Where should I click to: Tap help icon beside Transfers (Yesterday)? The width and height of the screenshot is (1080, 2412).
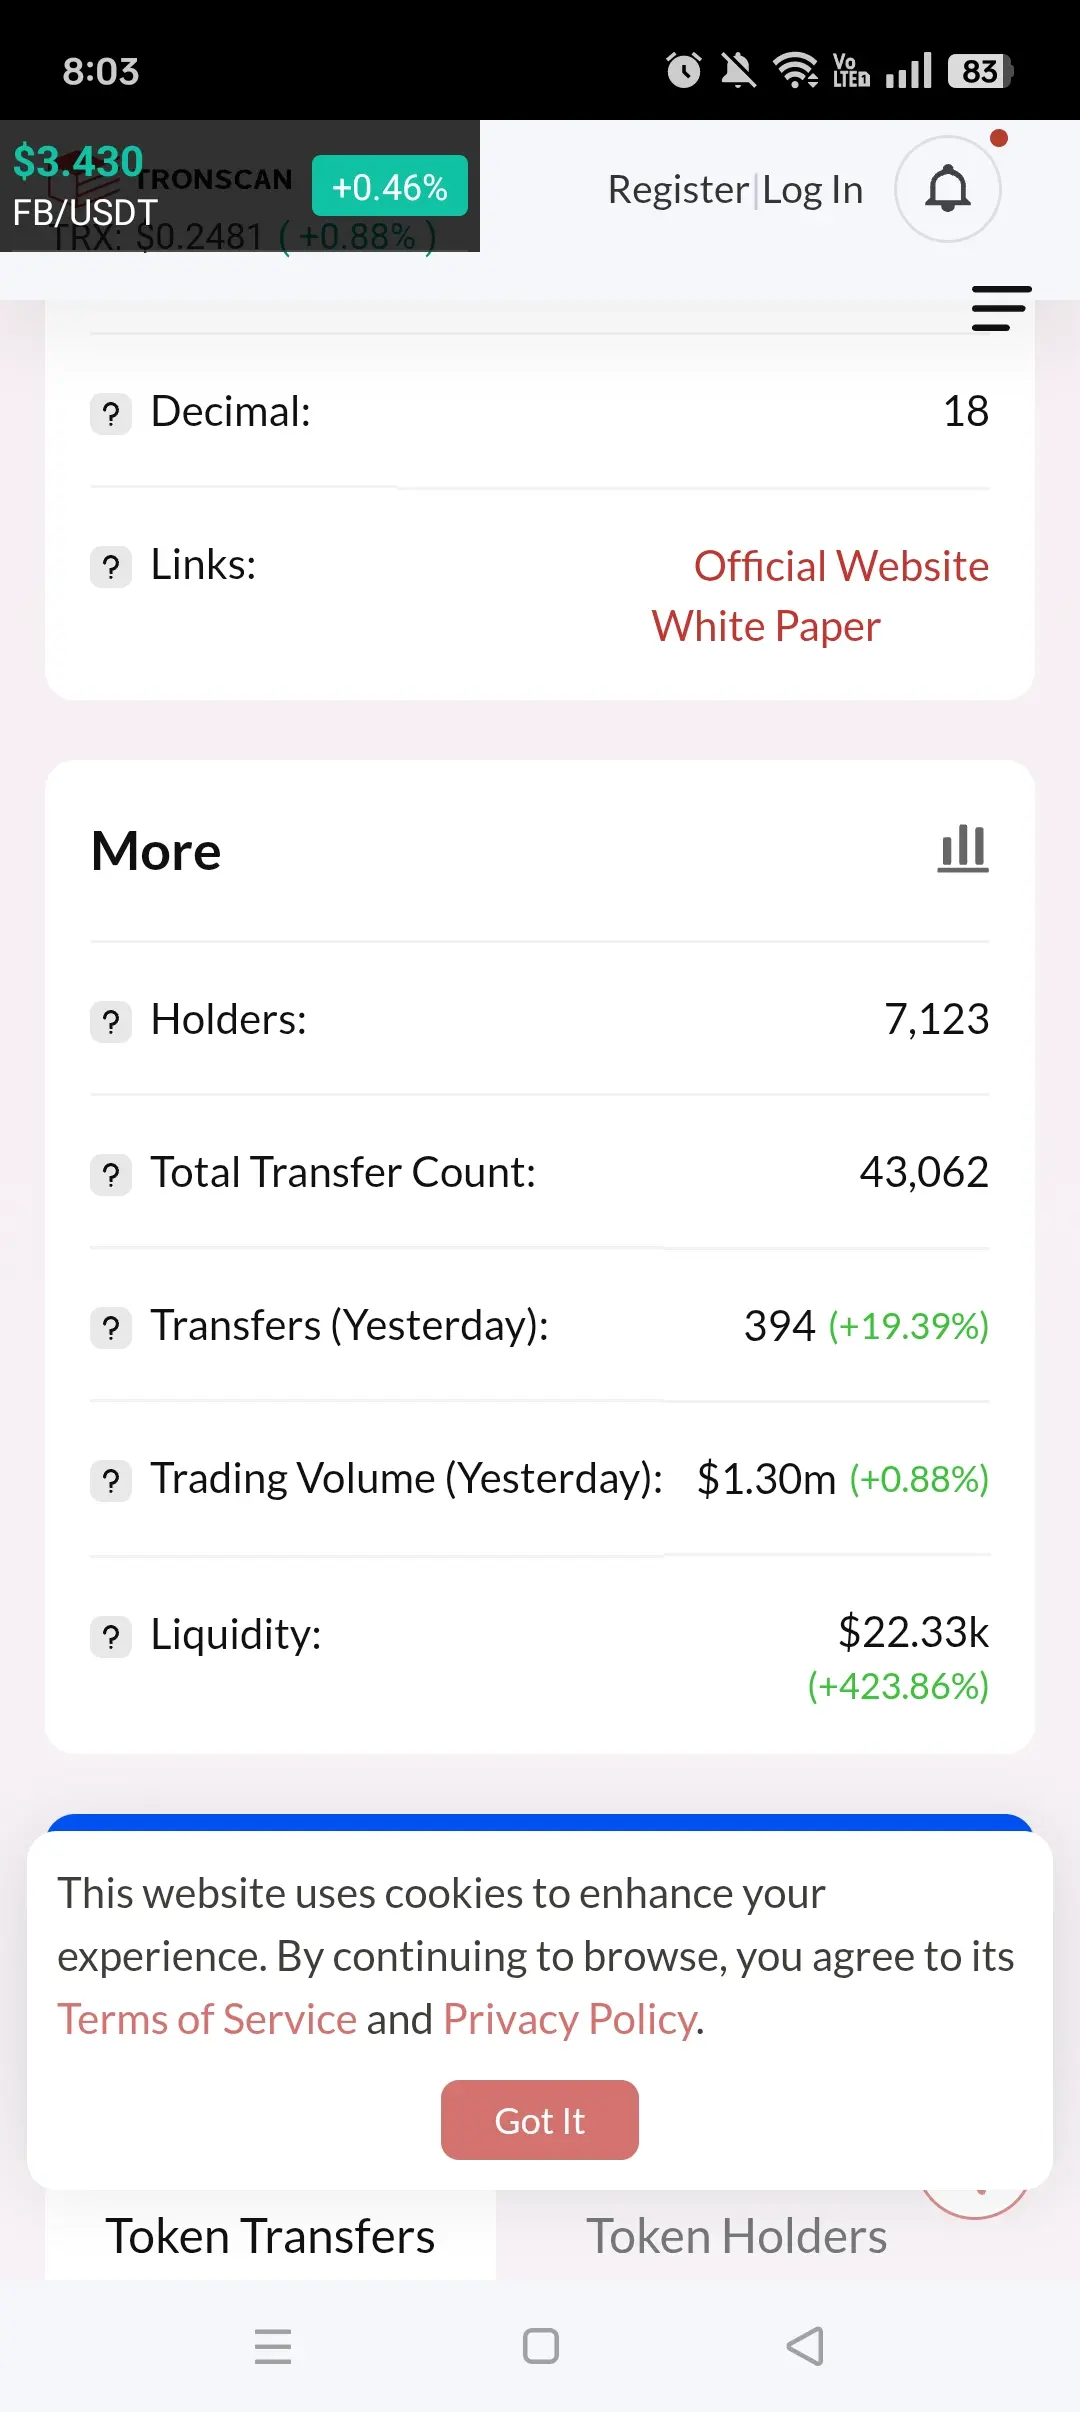pos(111,1328)
